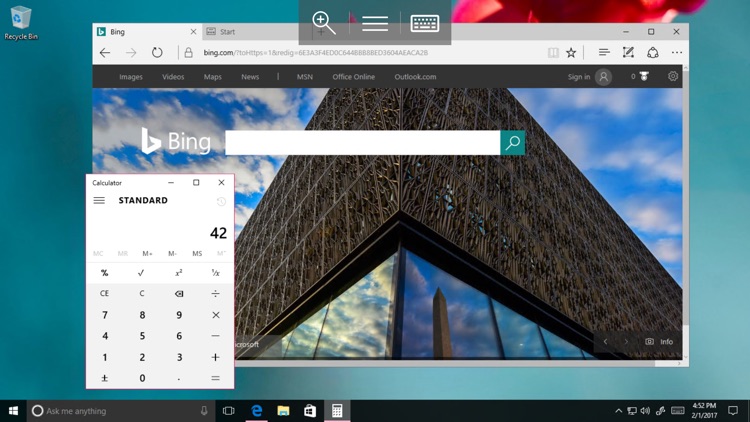Add Bing page to favorites star

tap(571, 53)
